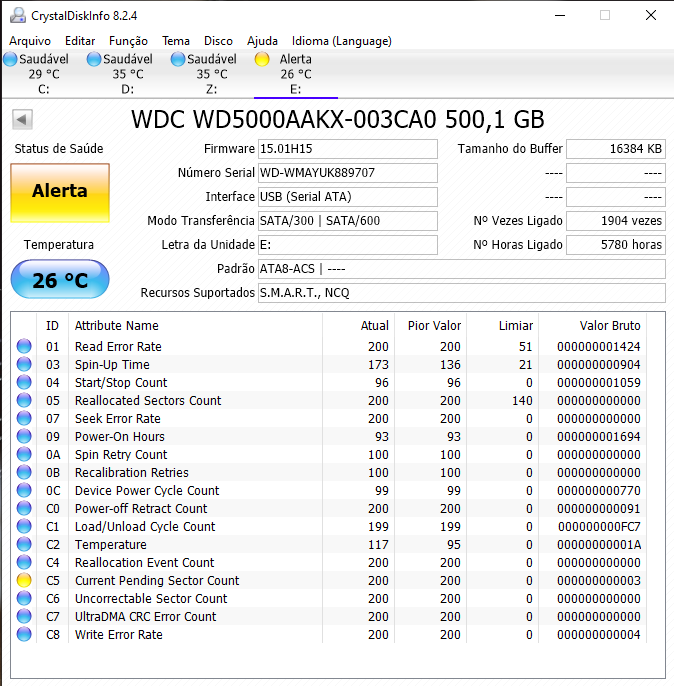This screenshot has width=674, height=686.
Task: Click the Letra da Unidade field E:
Action: (348, 245)
